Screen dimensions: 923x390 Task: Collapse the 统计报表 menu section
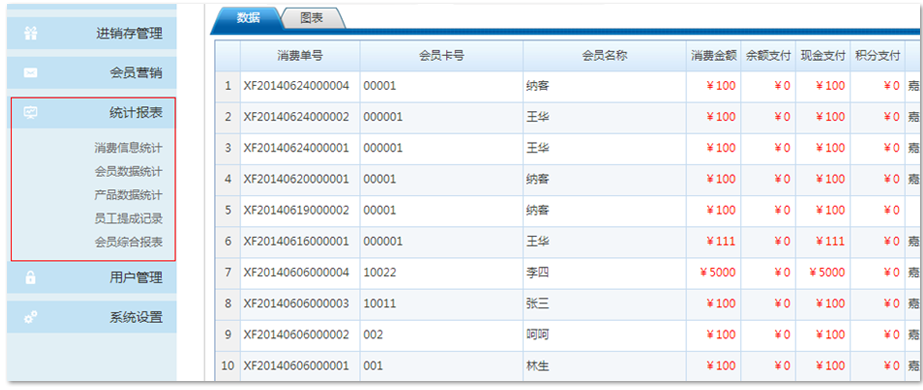[x=93, y=113]
